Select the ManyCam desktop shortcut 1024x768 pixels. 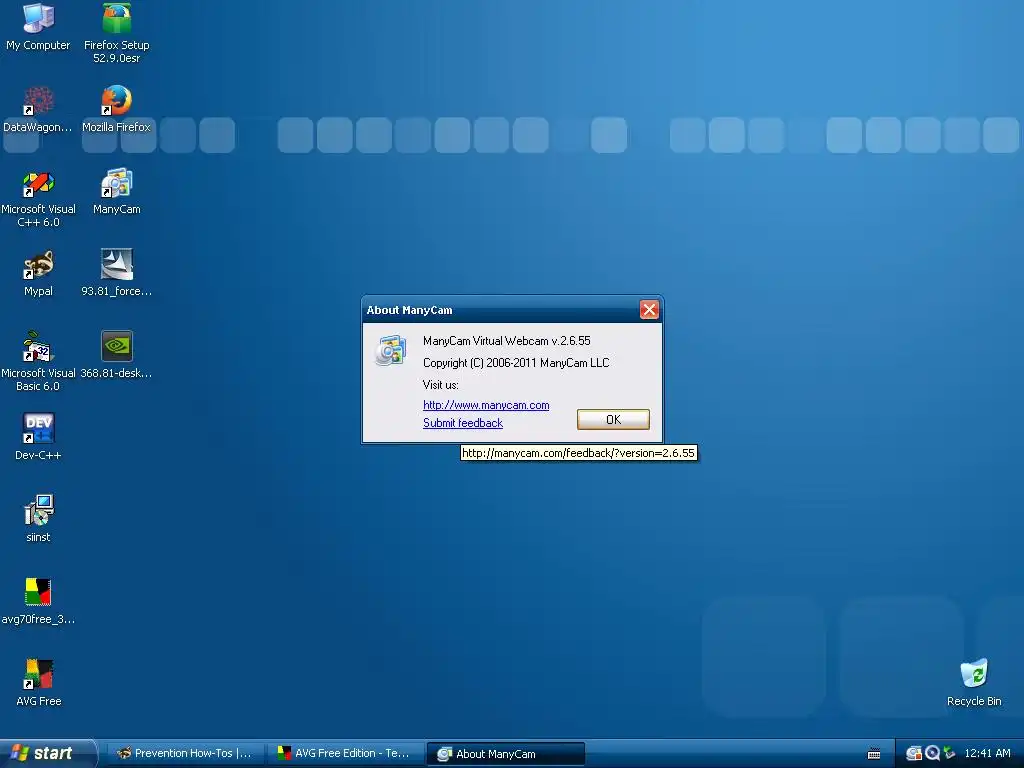click(116, 191)
